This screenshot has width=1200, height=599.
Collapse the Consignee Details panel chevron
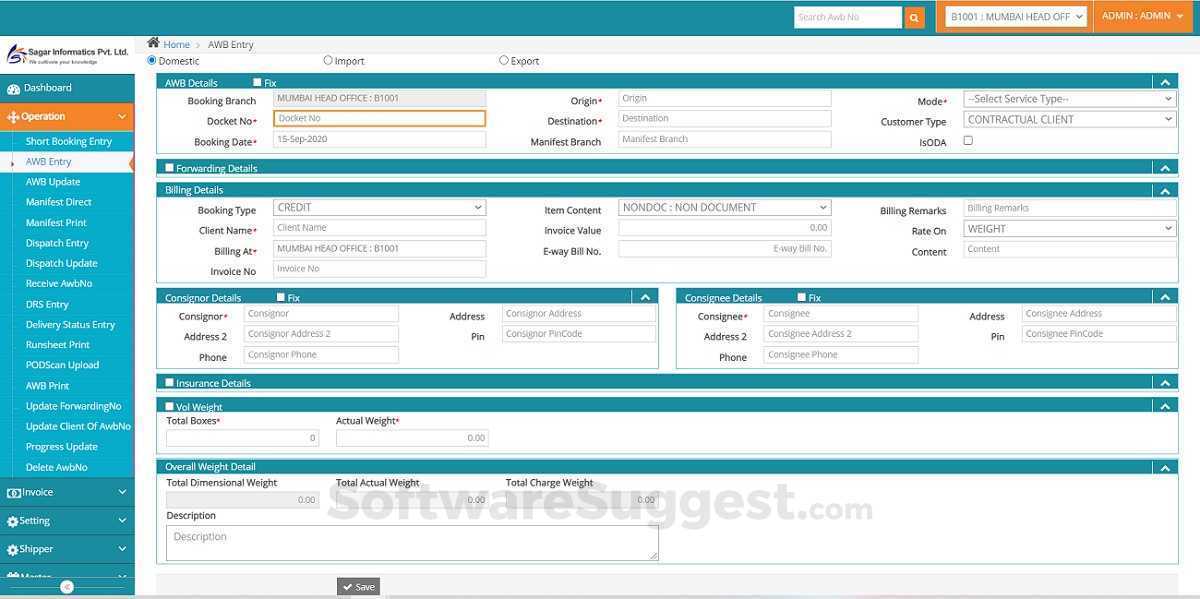pos(1165,297)
